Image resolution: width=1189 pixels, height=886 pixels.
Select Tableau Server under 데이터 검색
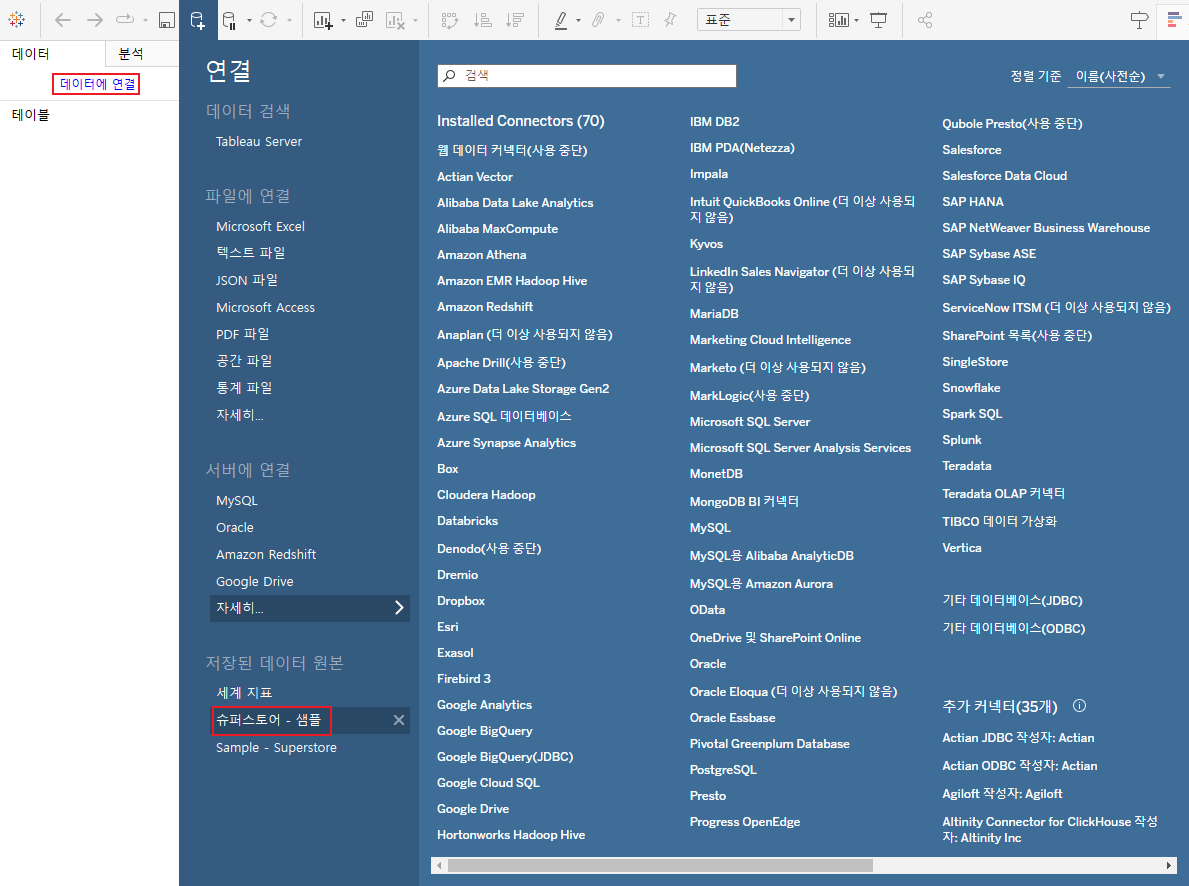tap(259, 141)
